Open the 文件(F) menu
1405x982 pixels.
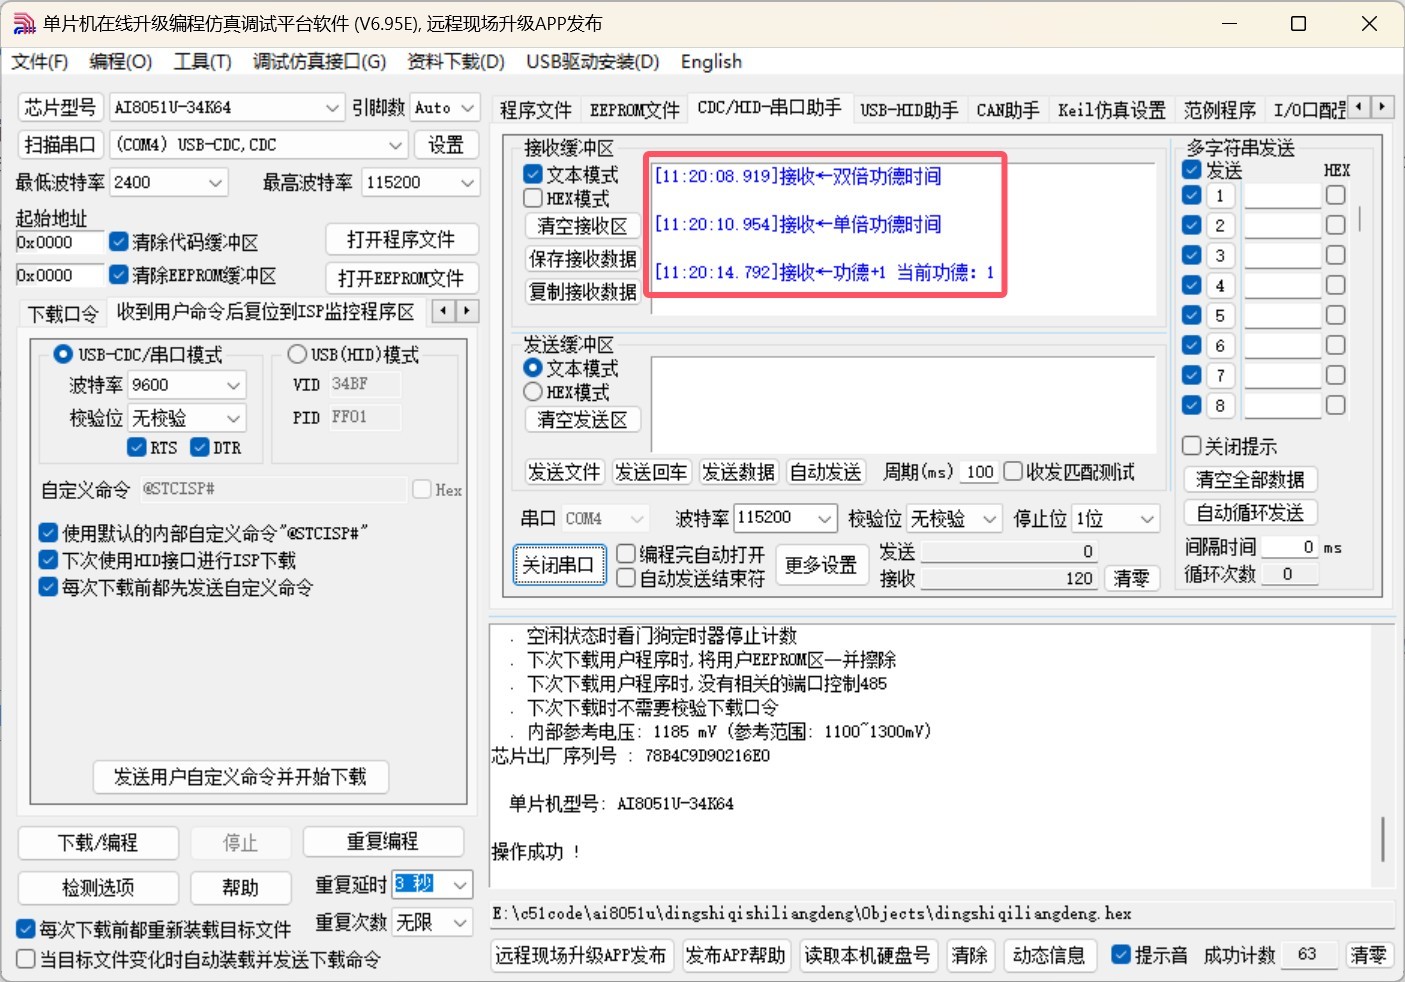point(40,62)
